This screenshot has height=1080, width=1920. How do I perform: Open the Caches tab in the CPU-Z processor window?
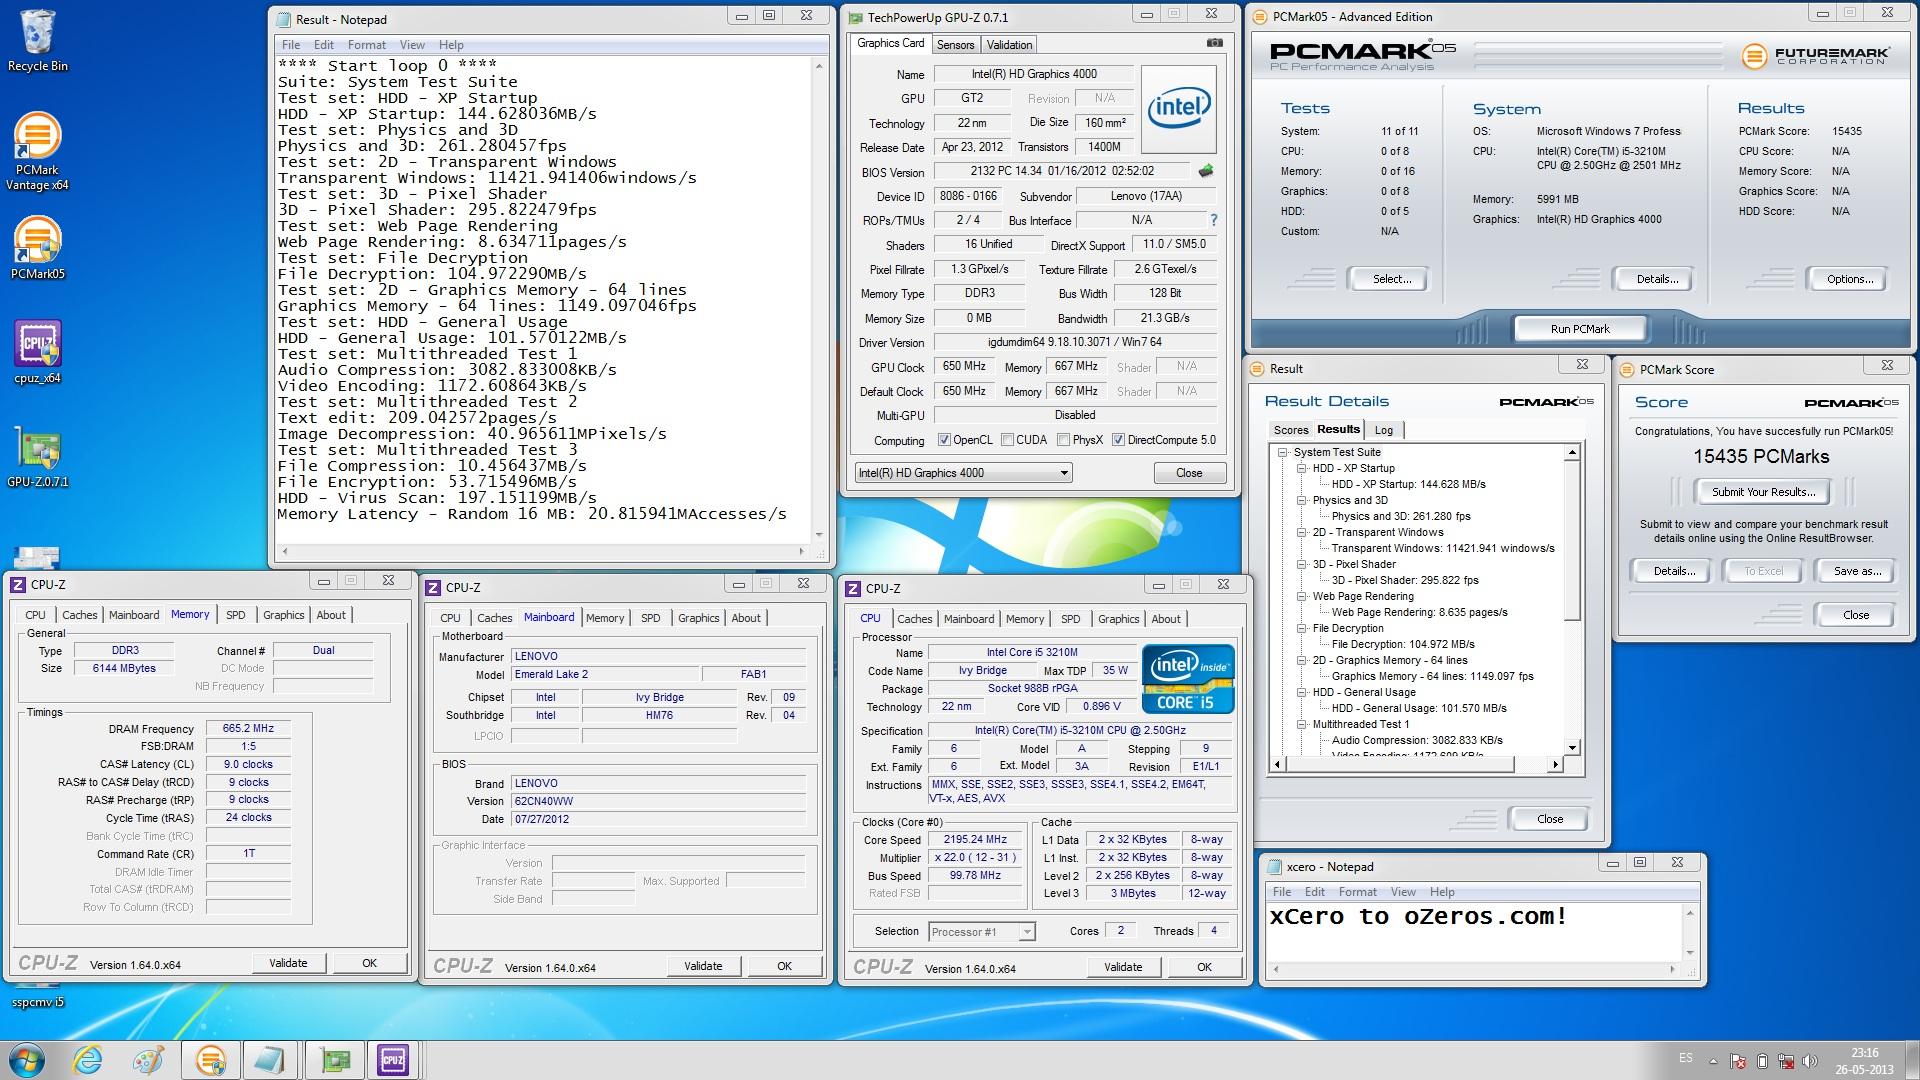click(914, 619)
